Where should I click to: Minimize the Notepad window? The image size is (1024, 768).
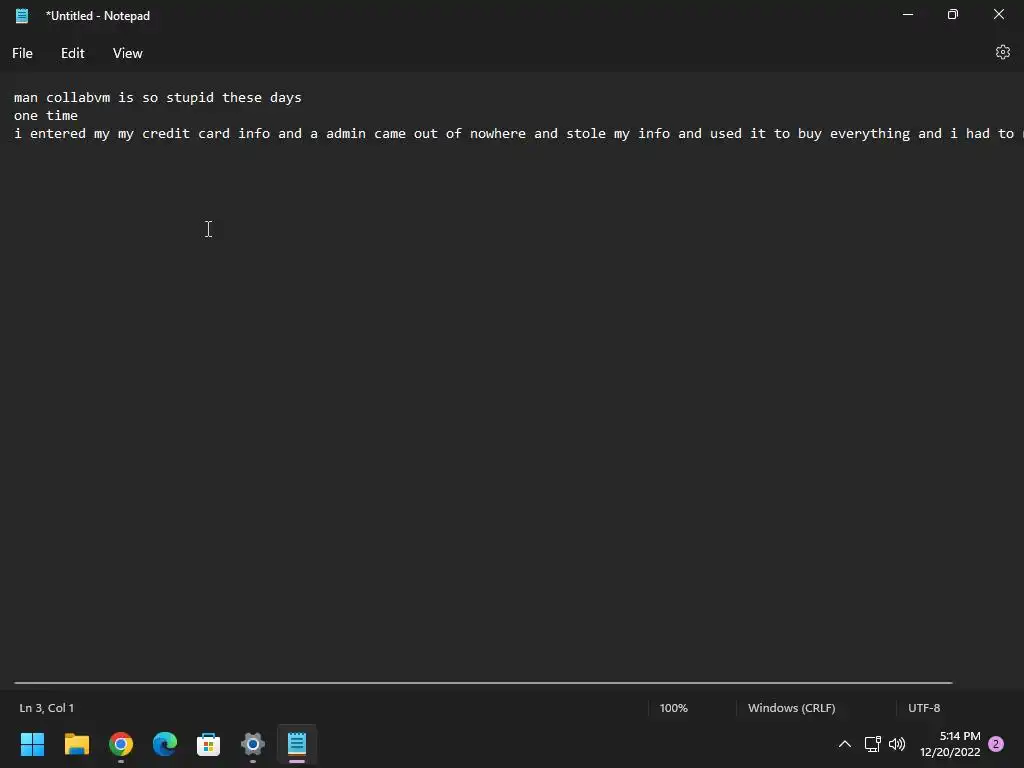point(908,14)
